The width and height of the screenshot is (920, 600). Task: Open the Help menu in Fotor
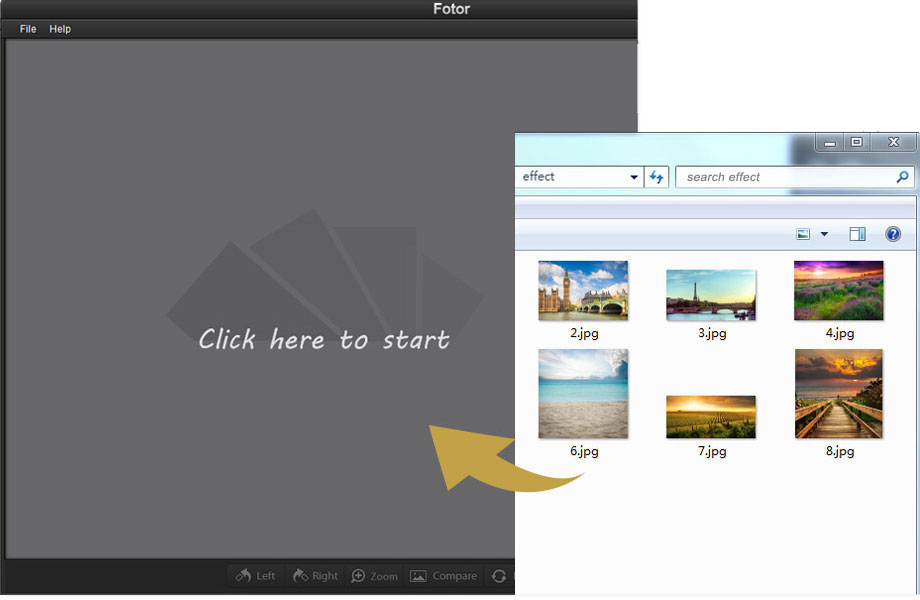pyautogui.click(x=60, y=29)
